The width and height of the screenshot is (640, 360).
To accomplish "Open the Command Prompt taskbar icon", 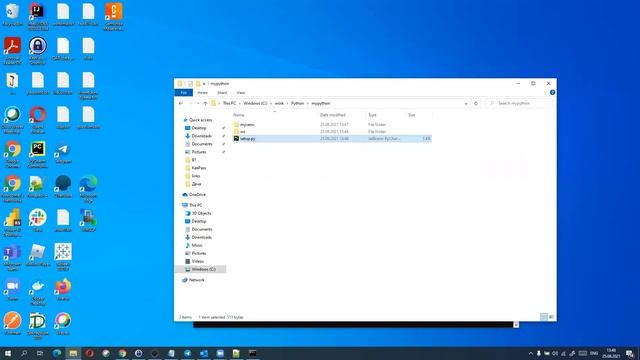I will point(253,353).
